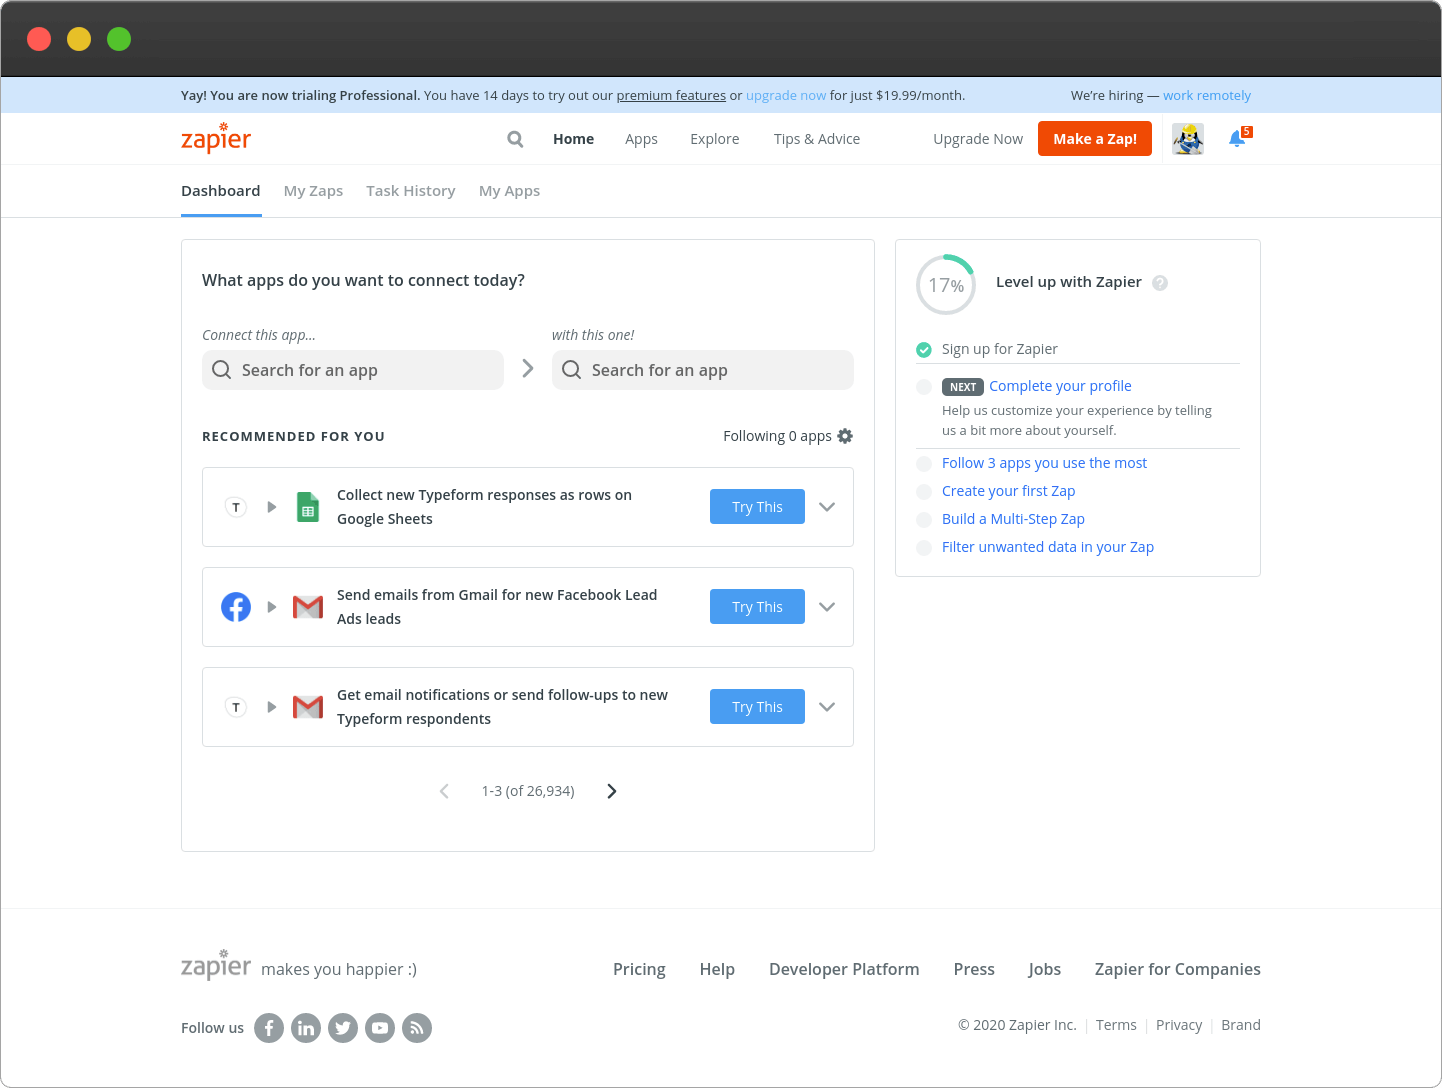This screenshot has width=1442, height=1088.
Task: Try the Typeform to Google Sheets Zap
Action: click(757, 507)
